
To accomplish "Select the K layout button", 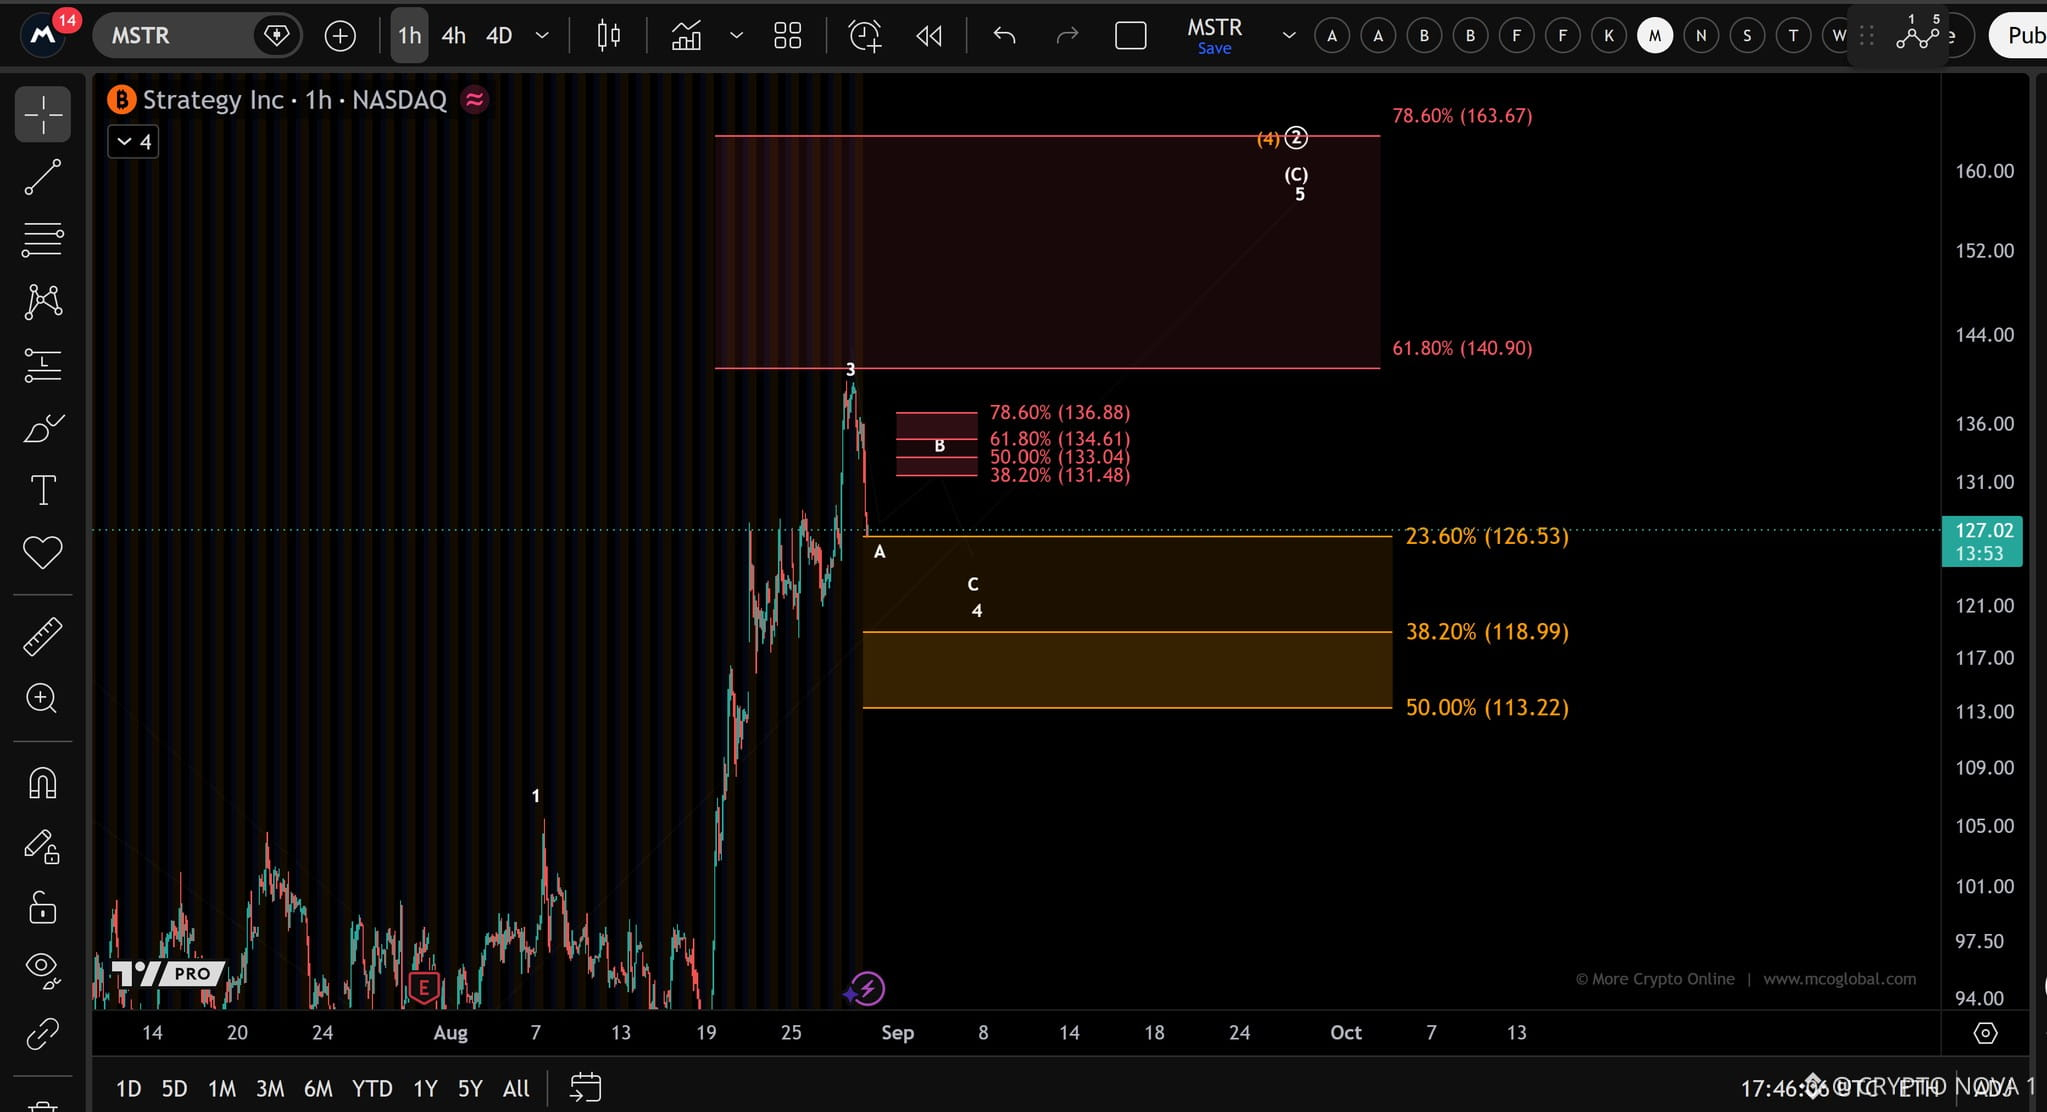I will 1609,36.
